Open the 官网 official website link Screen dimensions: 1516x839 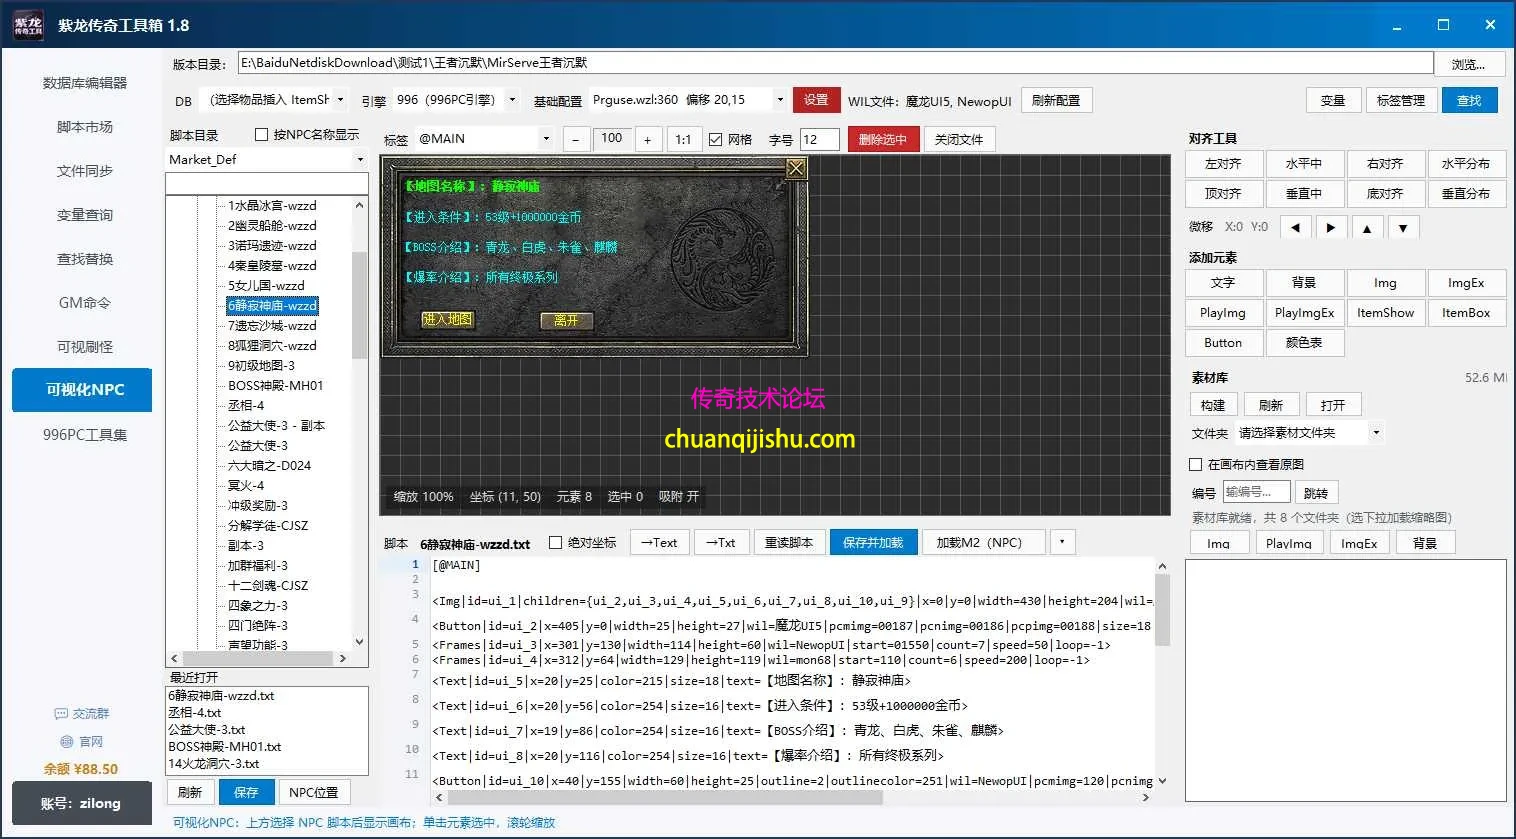82,742
